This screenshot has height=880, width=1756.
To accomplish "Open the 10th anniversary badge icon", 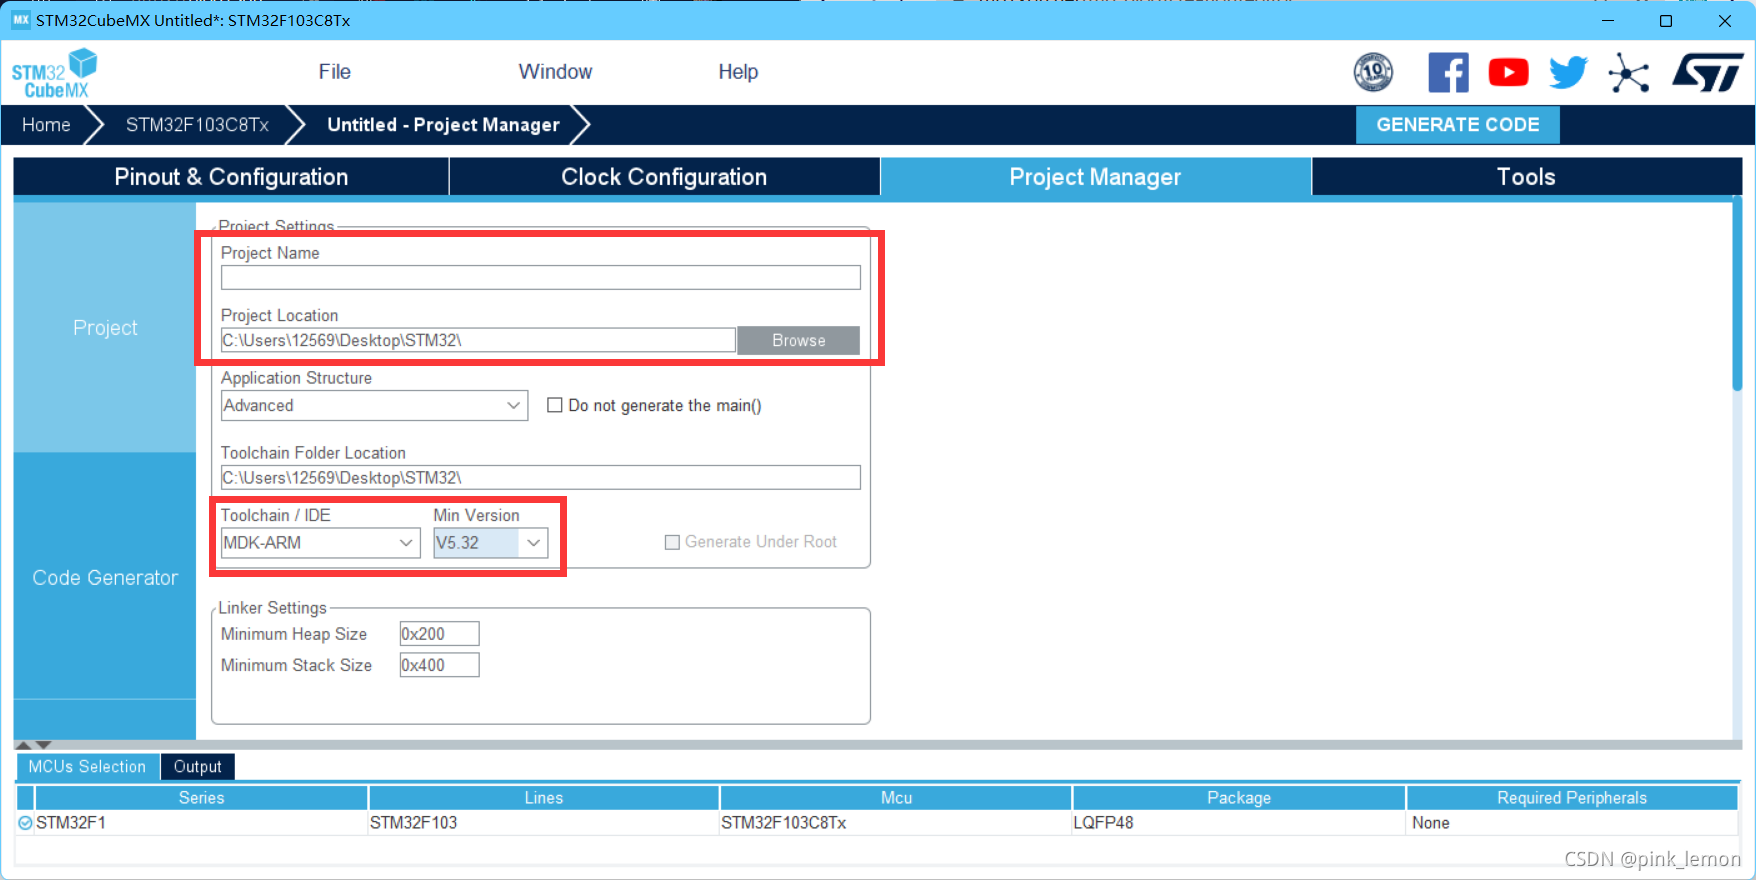I will click(1373, 72).
